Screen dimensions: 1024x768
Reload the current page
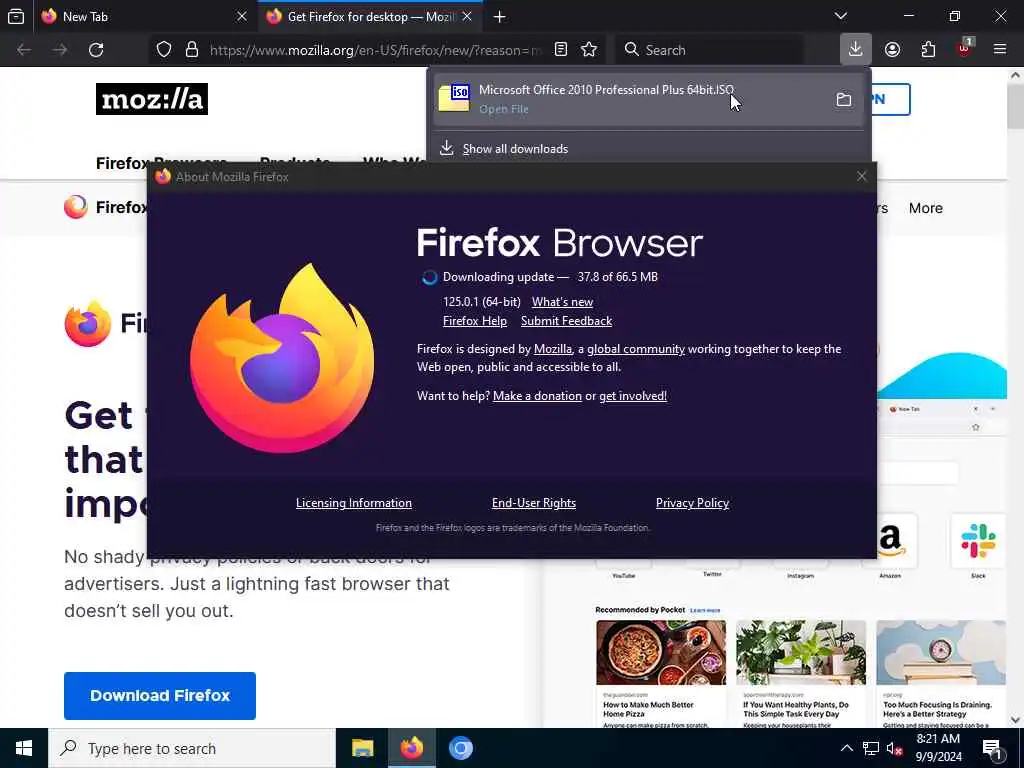[96, 50]
